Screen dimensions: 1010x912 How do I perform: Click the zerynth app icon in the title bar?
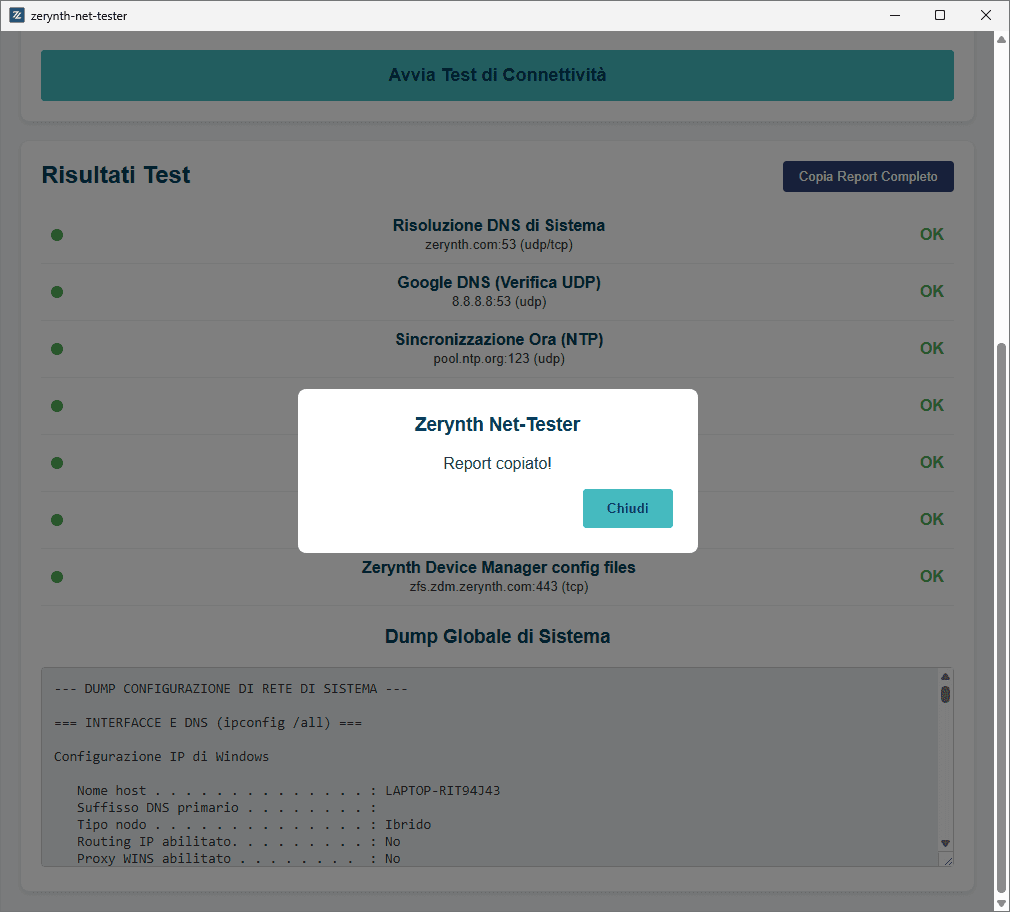coord(17,15)
